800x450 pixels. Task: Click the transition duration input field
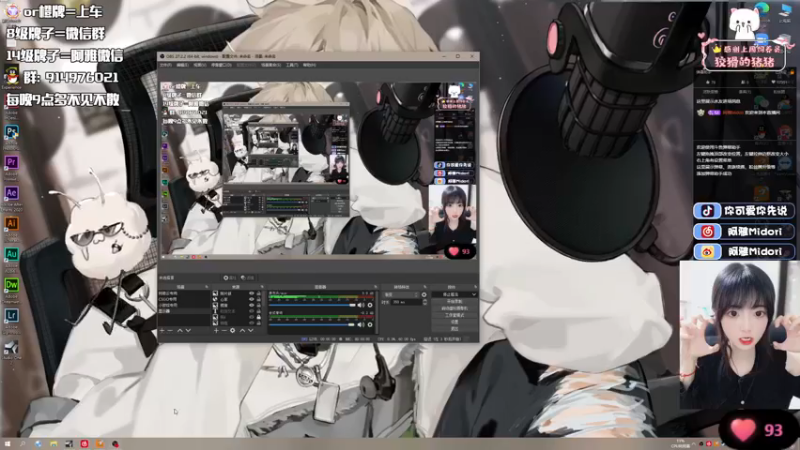tap(406, 302)
